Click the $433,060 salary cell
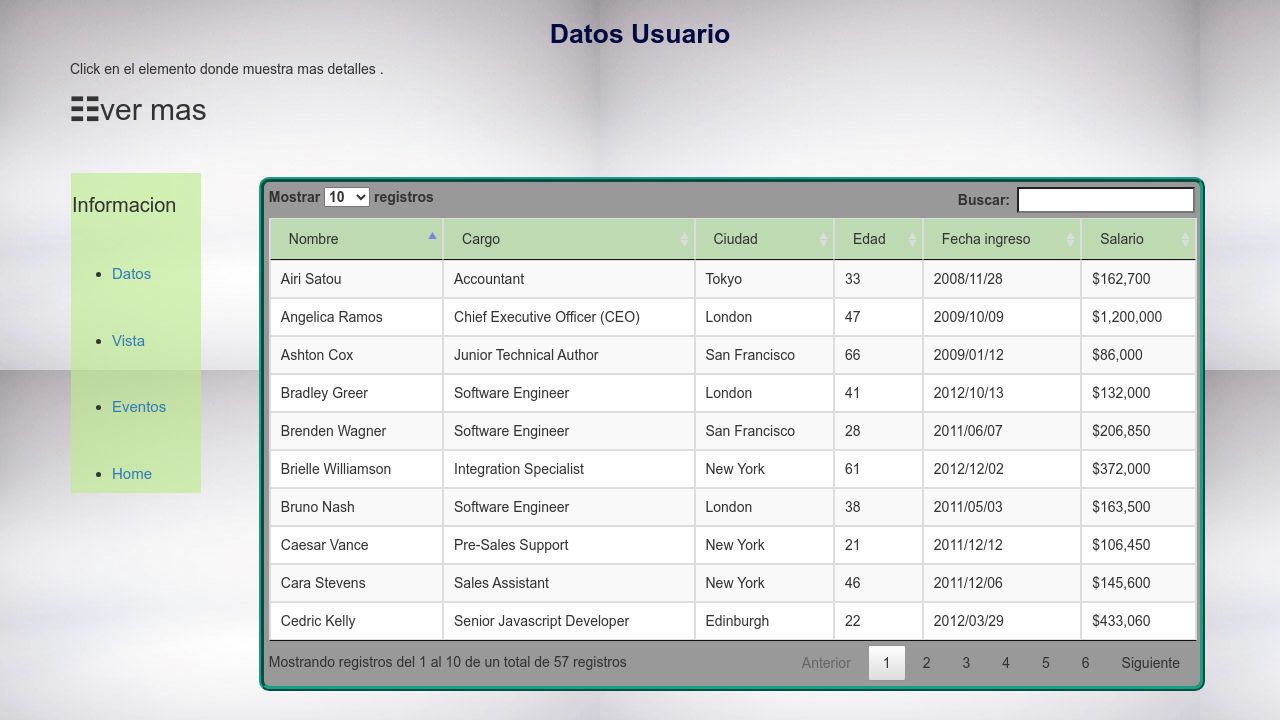Image resolution: width=1280 pixels, height=720 pixels. [1138, 621]
